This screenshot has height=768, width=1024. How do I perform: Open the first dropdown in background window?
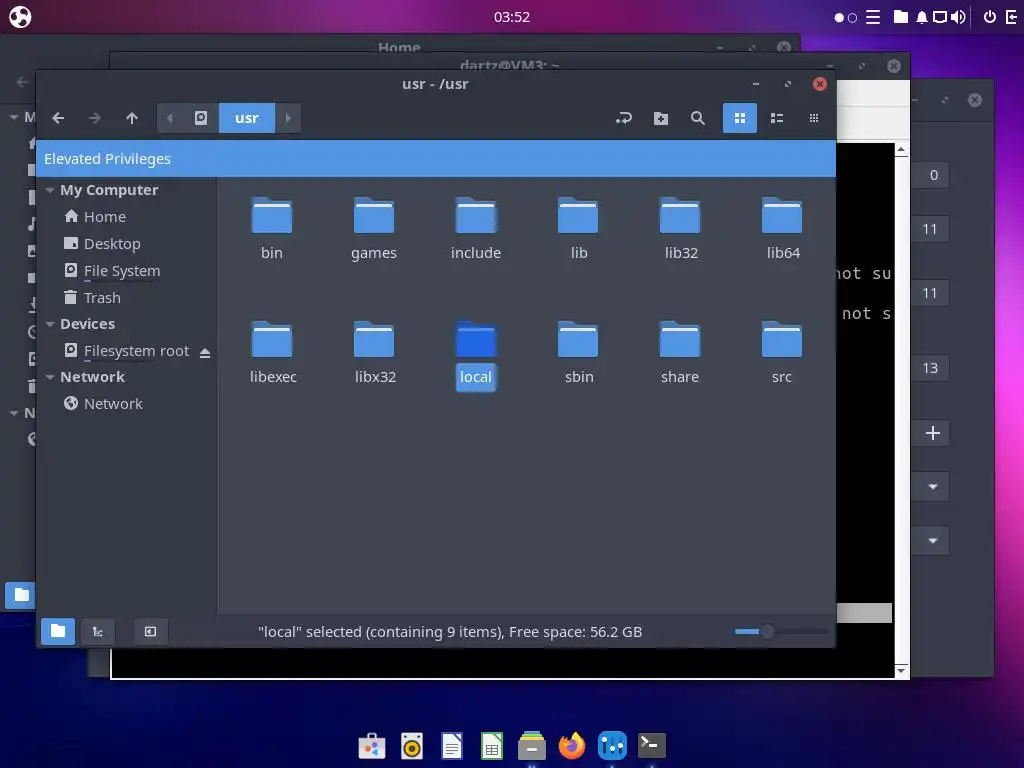click(x=933, y=487)
